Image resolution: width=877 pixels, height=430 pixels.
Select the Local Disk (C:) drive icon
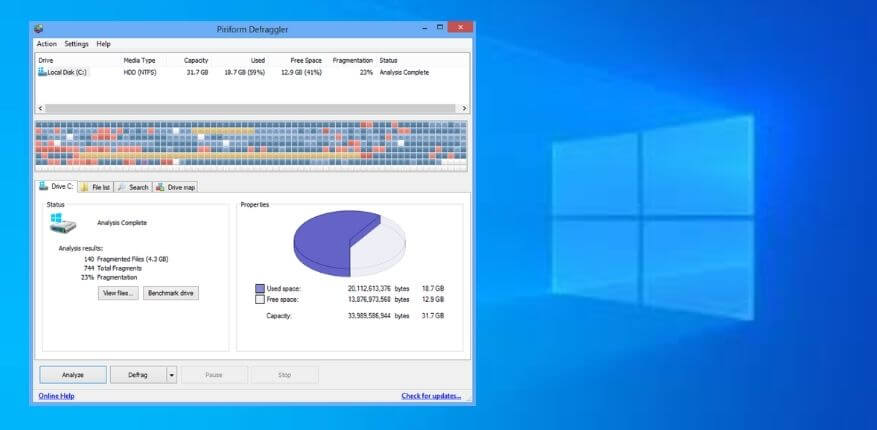point(42,72)
